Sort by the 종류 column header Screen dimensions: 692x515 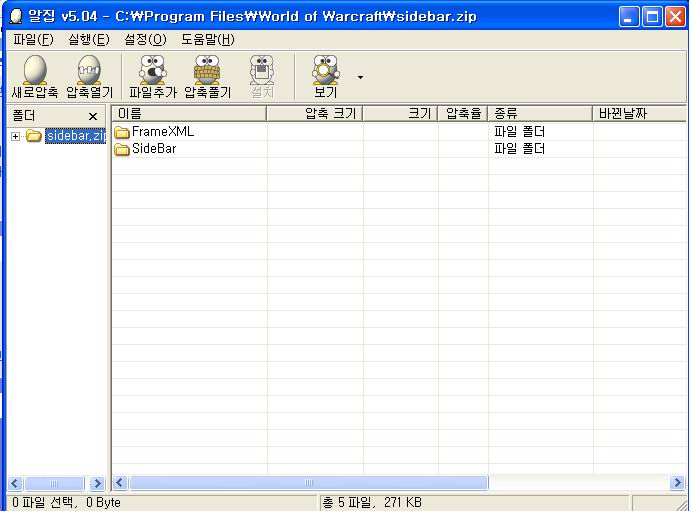(540, 114)
